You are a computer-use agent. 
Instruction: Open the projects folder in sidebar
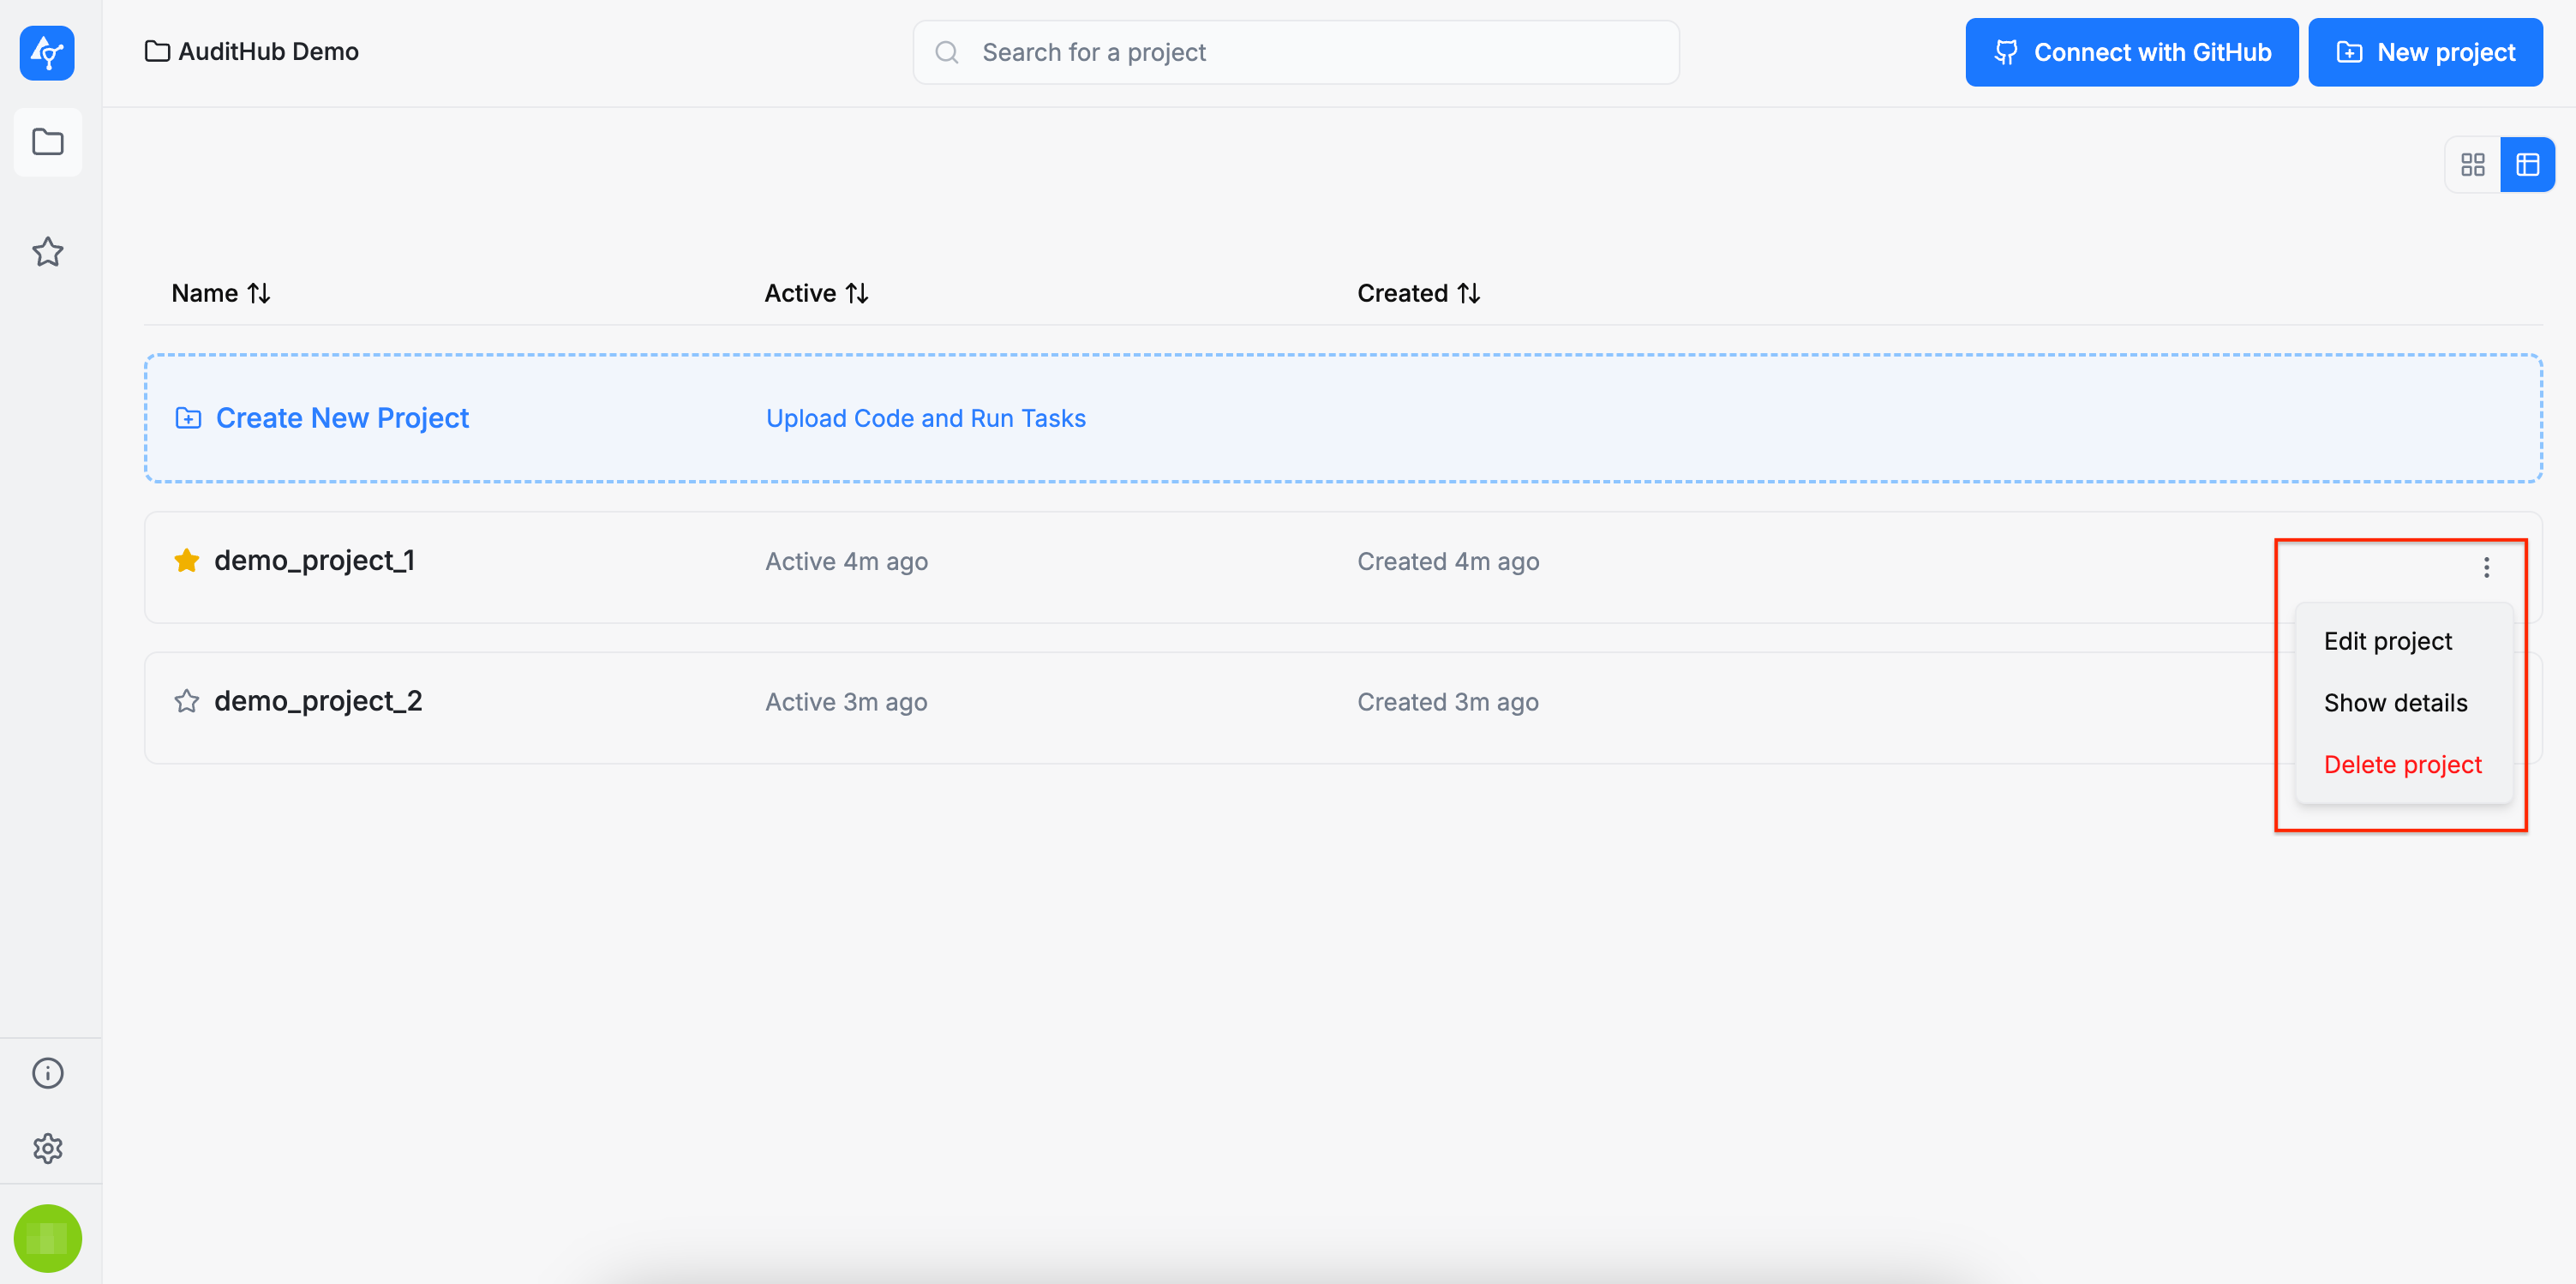[47, 142]
